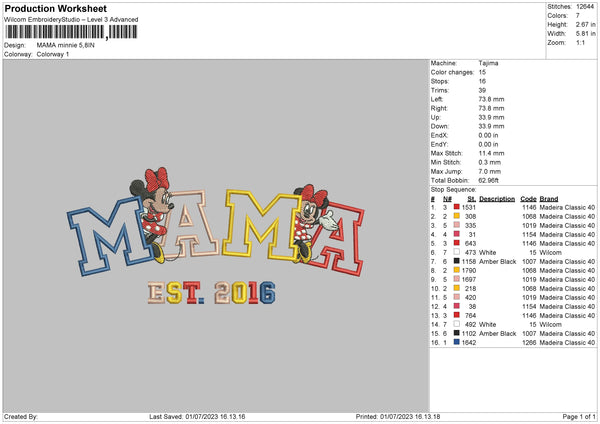Screen dimensions: 600x424
Task: Click the yellow swatch in stop row 2
Action: point(457,216)
